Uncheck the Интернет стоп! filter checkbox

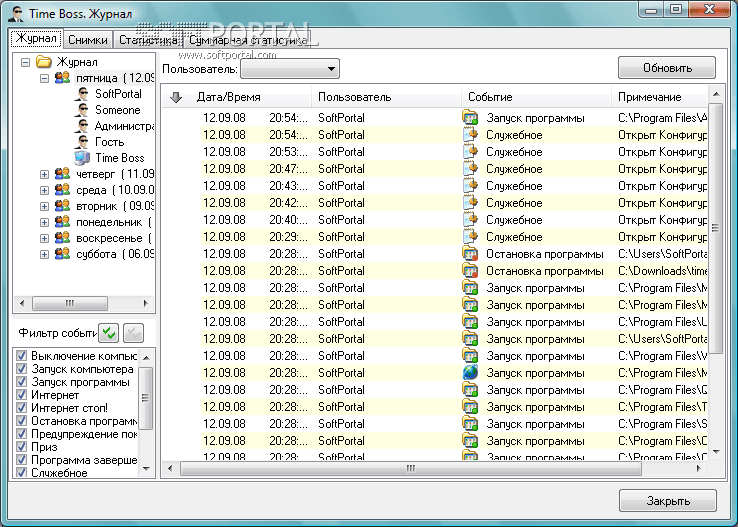coord(22,407)
